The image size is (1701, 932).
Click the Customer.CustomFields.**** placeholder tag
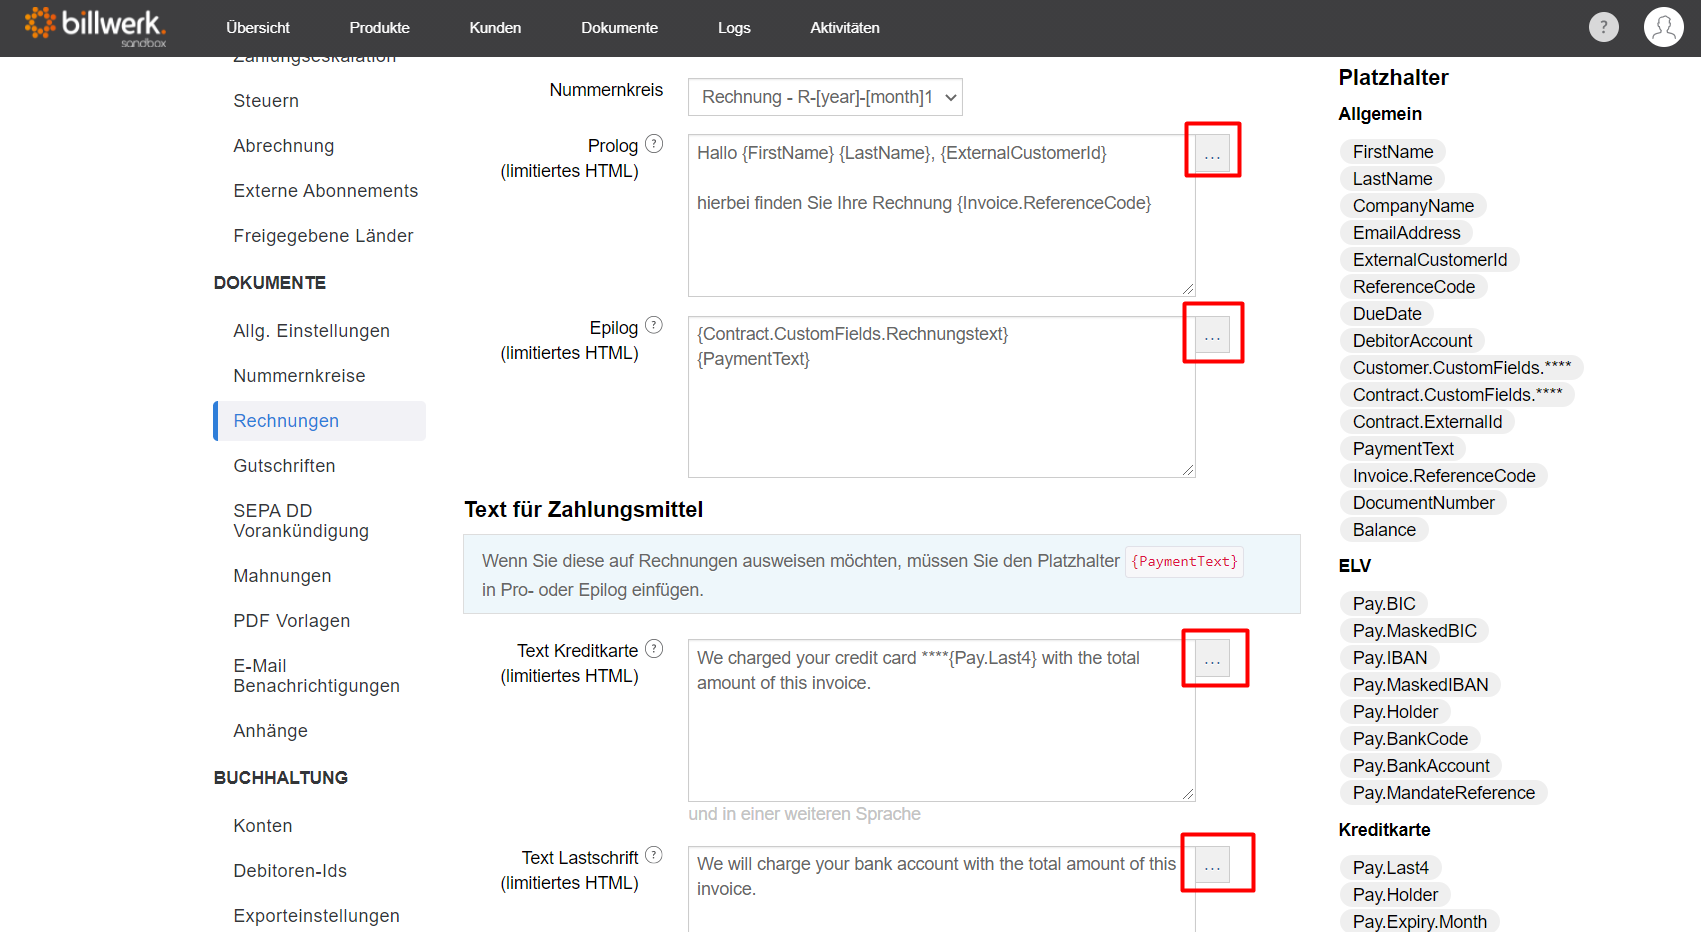point(1461,368)
